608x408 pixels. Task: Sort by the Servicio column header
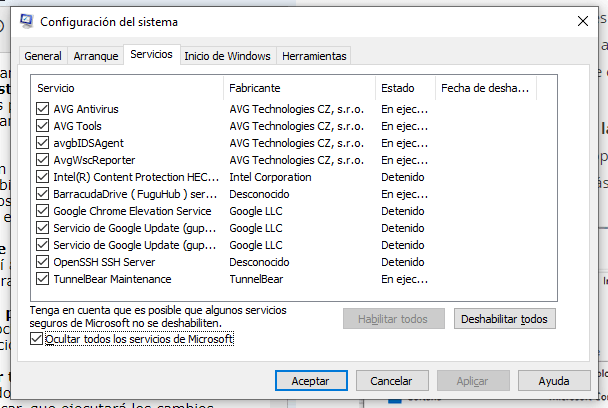127,88
